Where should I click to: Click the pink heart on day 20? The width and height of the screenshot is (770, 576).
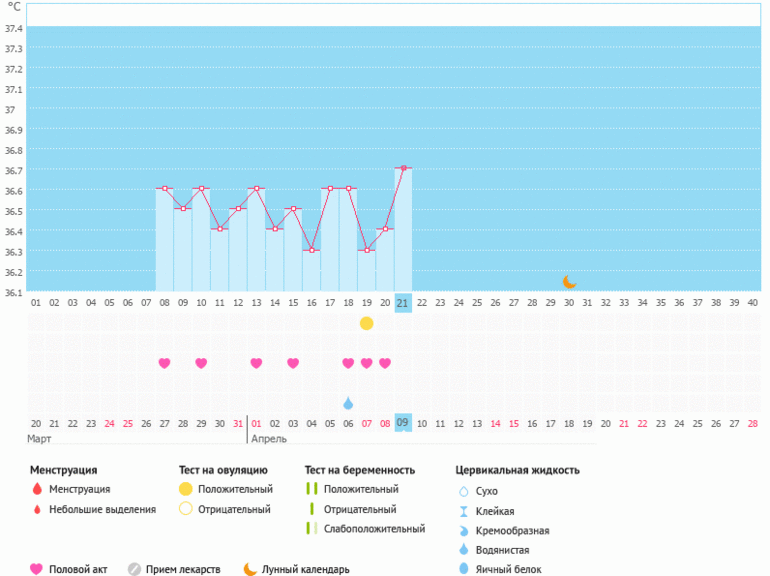click(x=385, y=363)
